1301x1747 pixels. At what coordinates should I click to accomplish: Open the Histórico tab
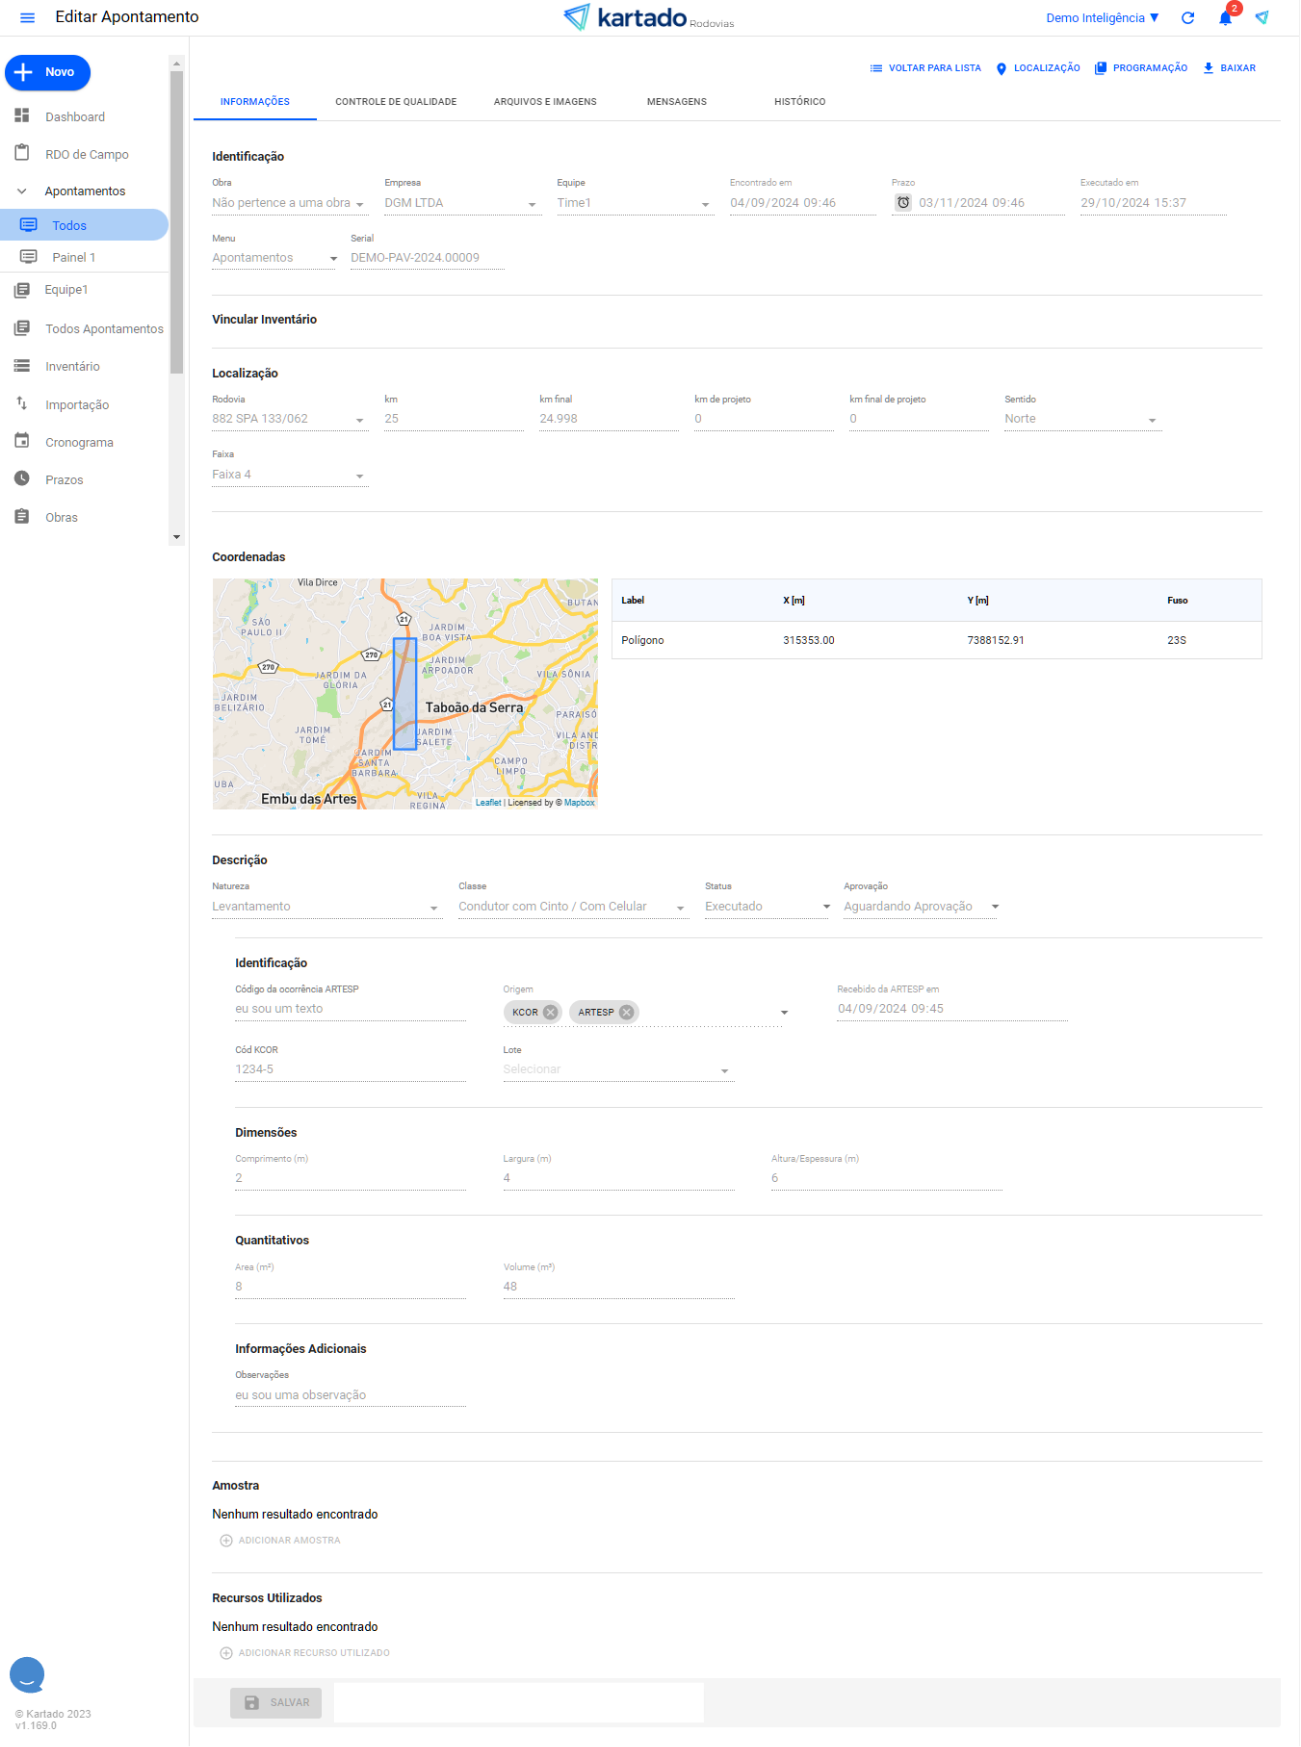click(799, 102)
